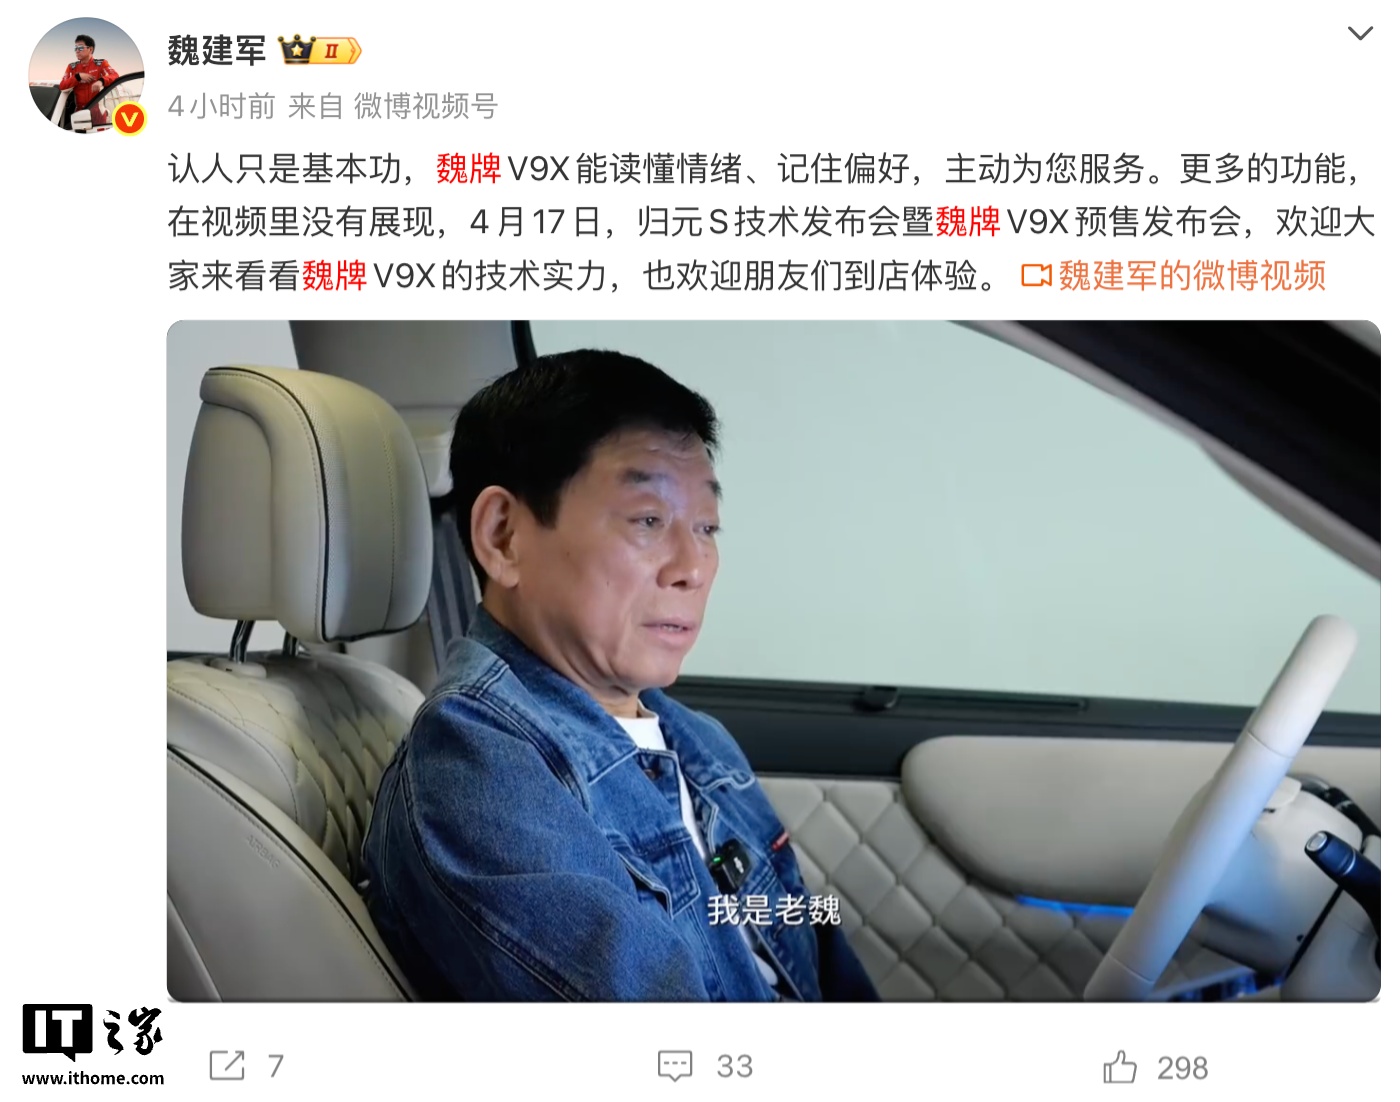Viewport: 1400px width, 1102px height.
Task: Click the crown membership level badge
Action: pos(320,50)
